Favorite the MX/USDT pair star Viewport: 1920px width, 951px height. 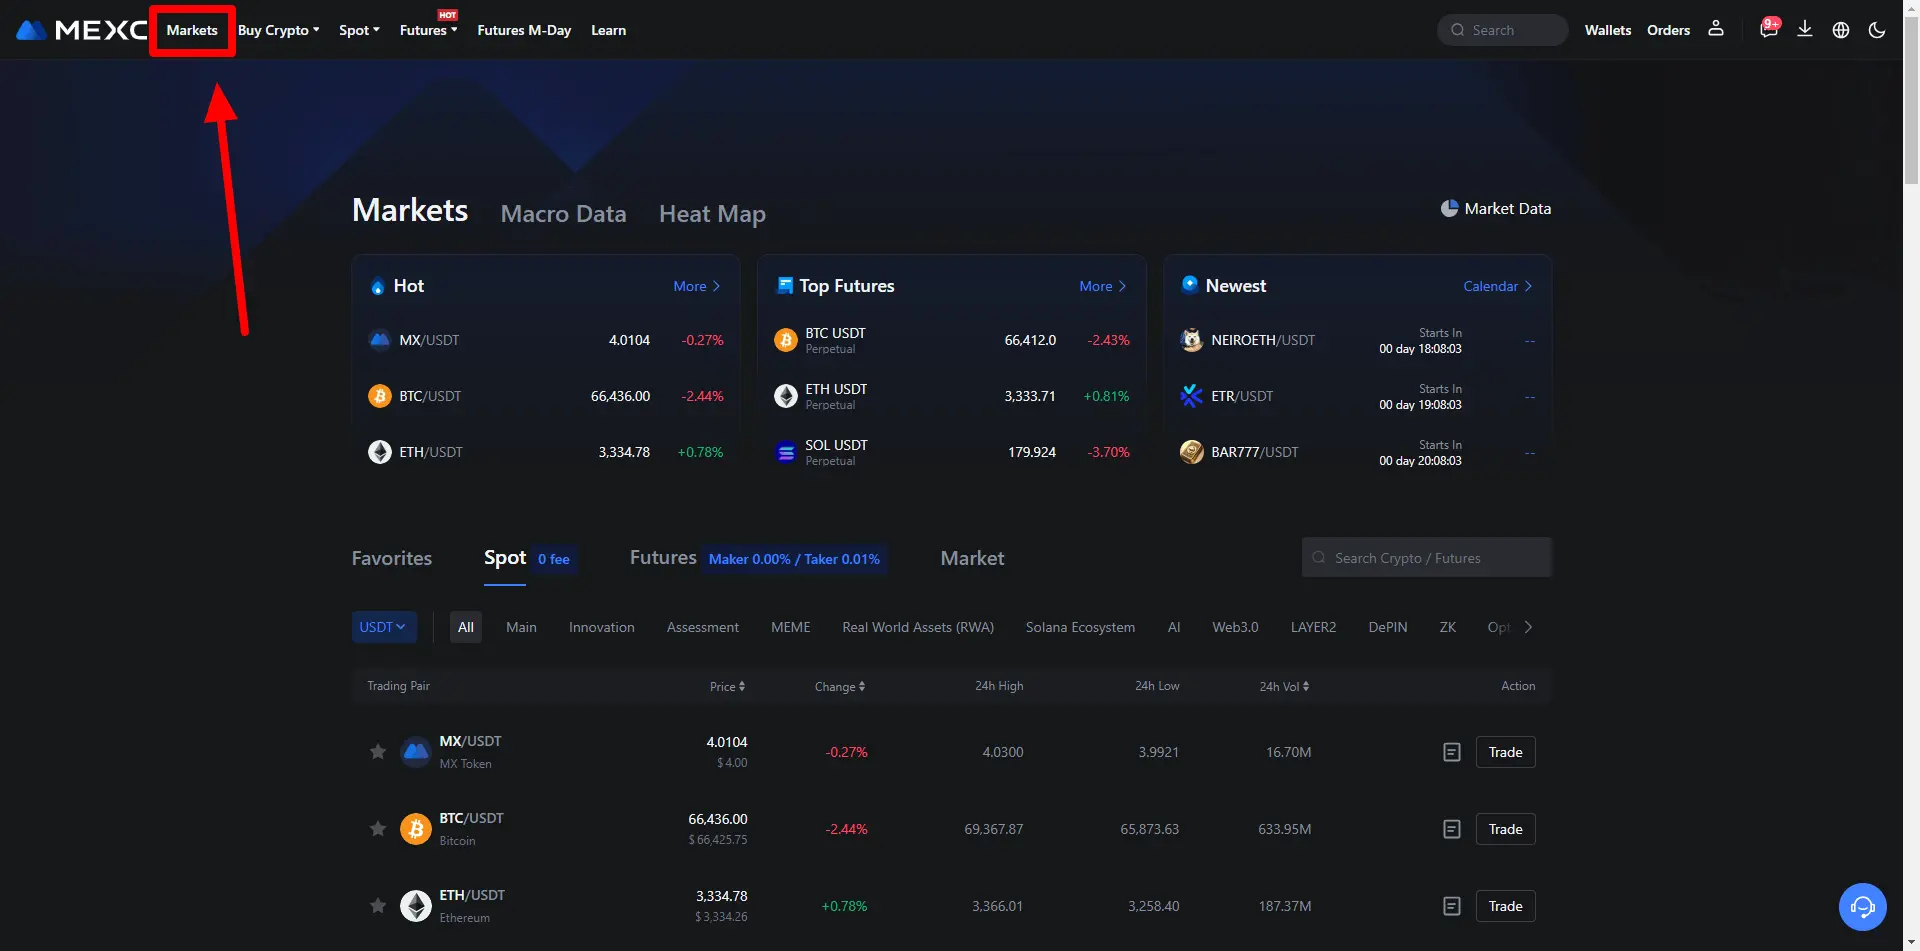[x=378, y=752]
